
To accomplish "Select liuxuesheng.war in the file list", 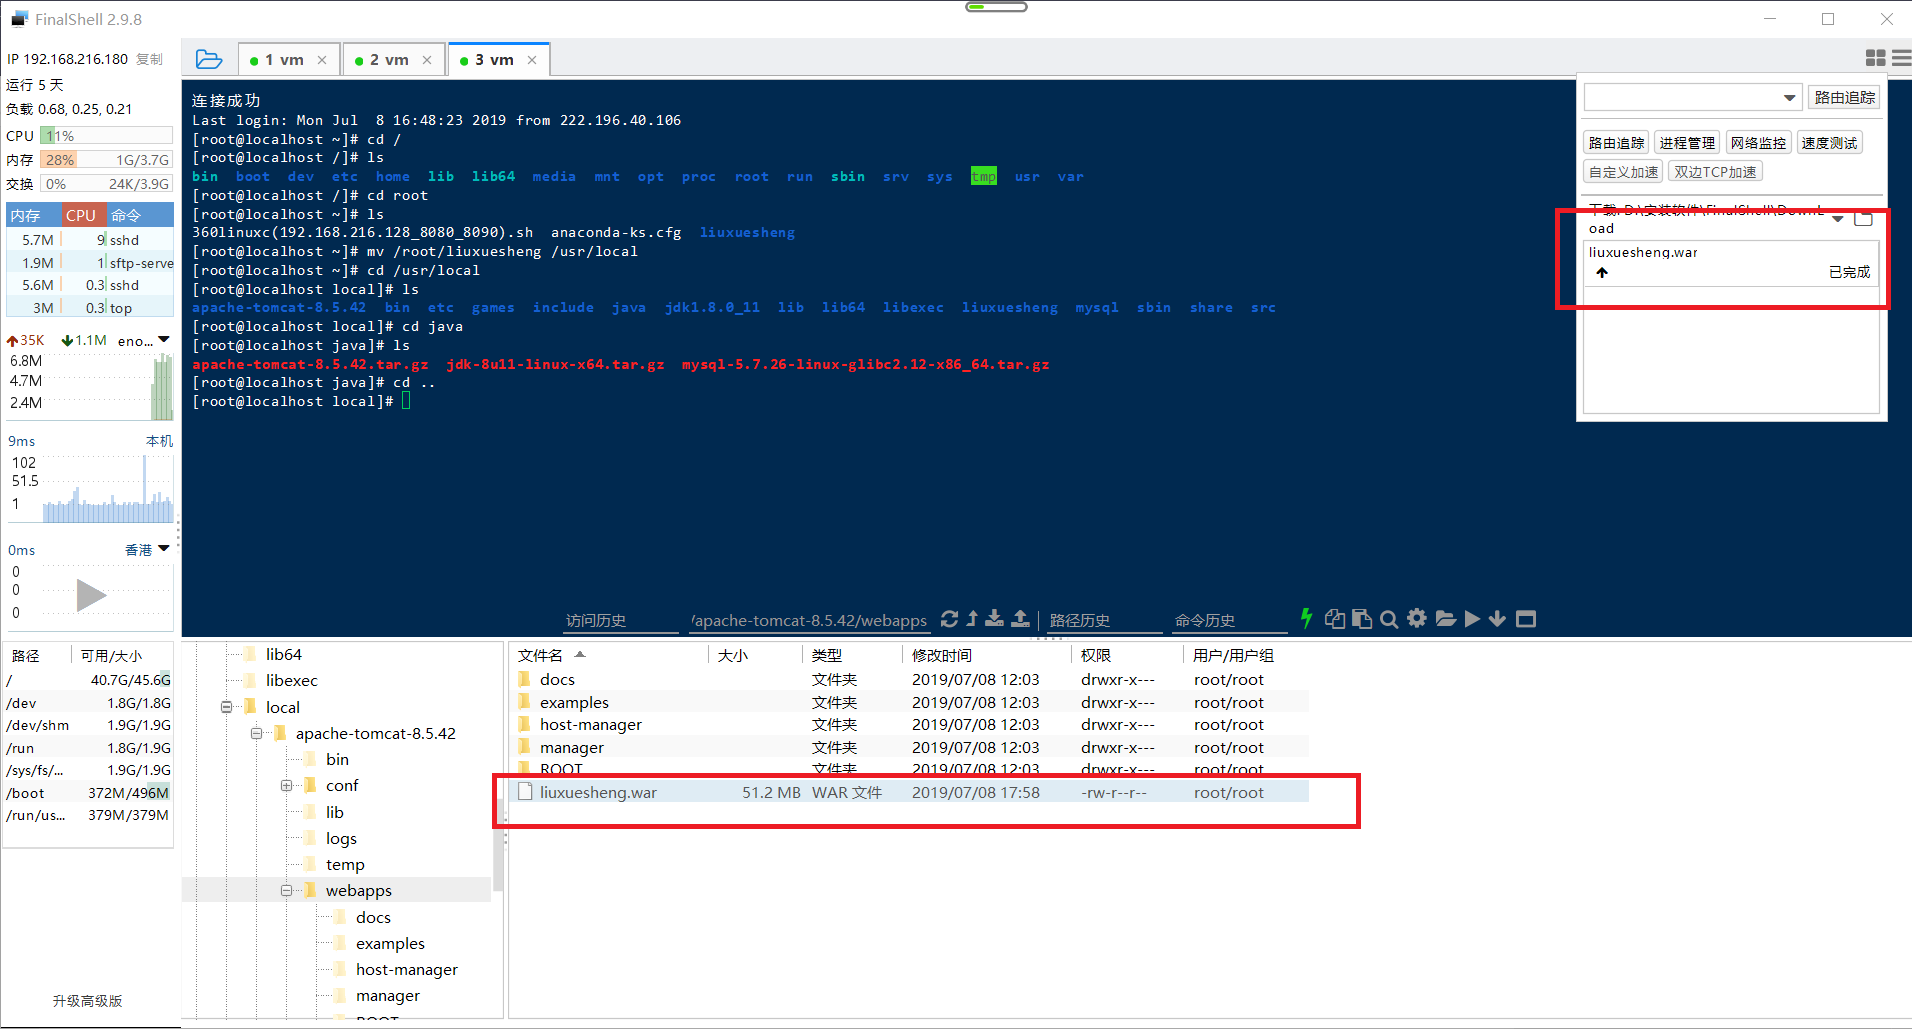I will click(597, 791).
